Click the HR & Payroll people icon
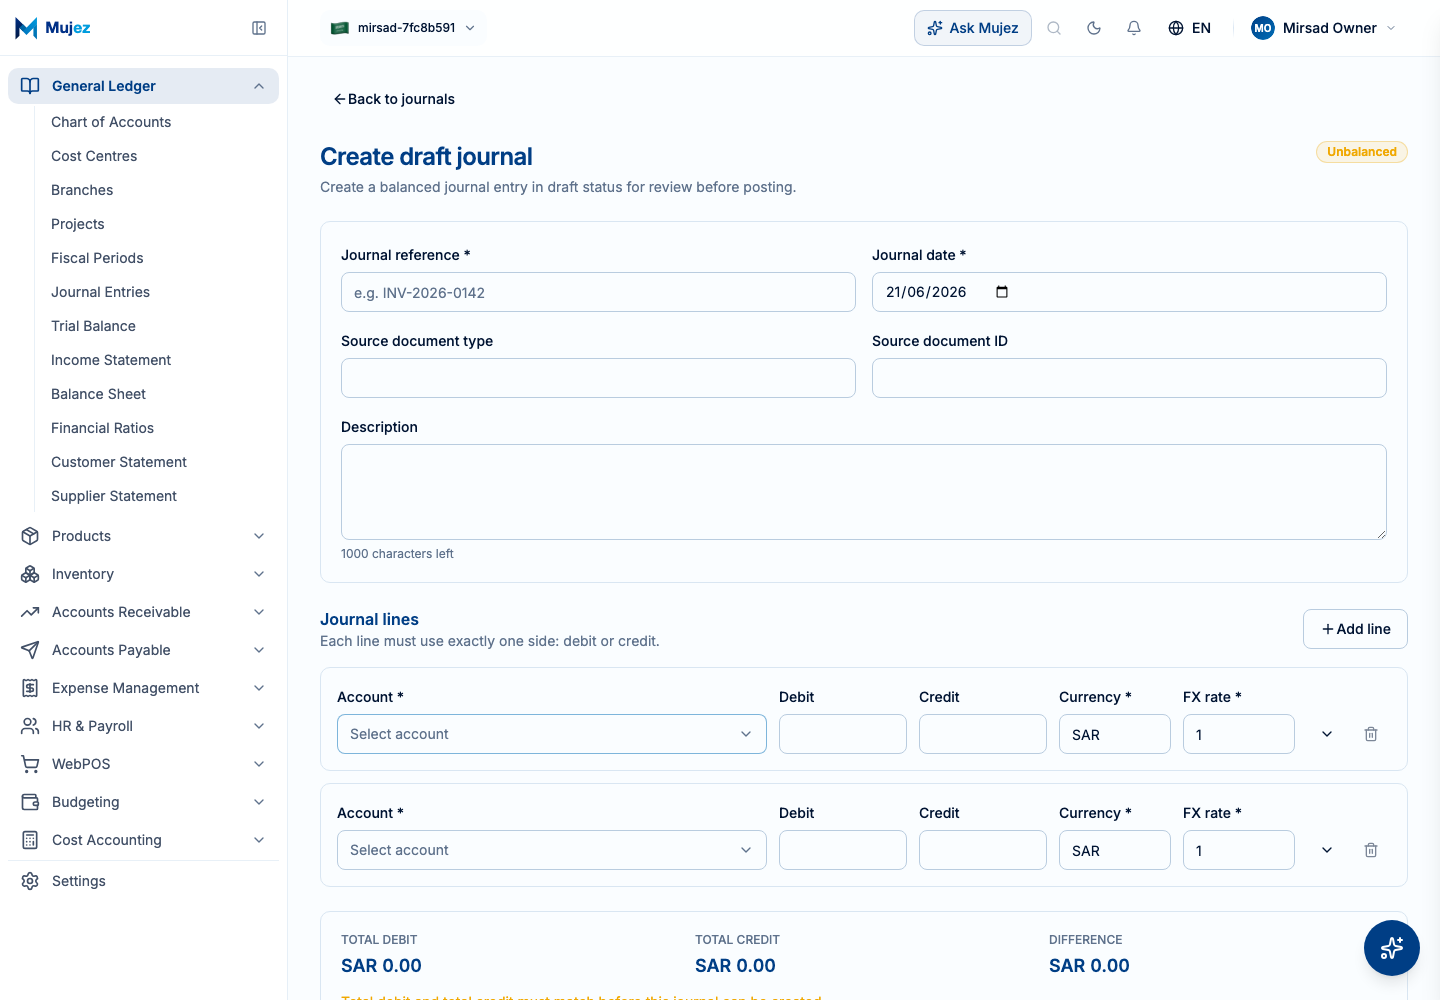This screenshot has width=1440, height=1000. click(30, 726)
